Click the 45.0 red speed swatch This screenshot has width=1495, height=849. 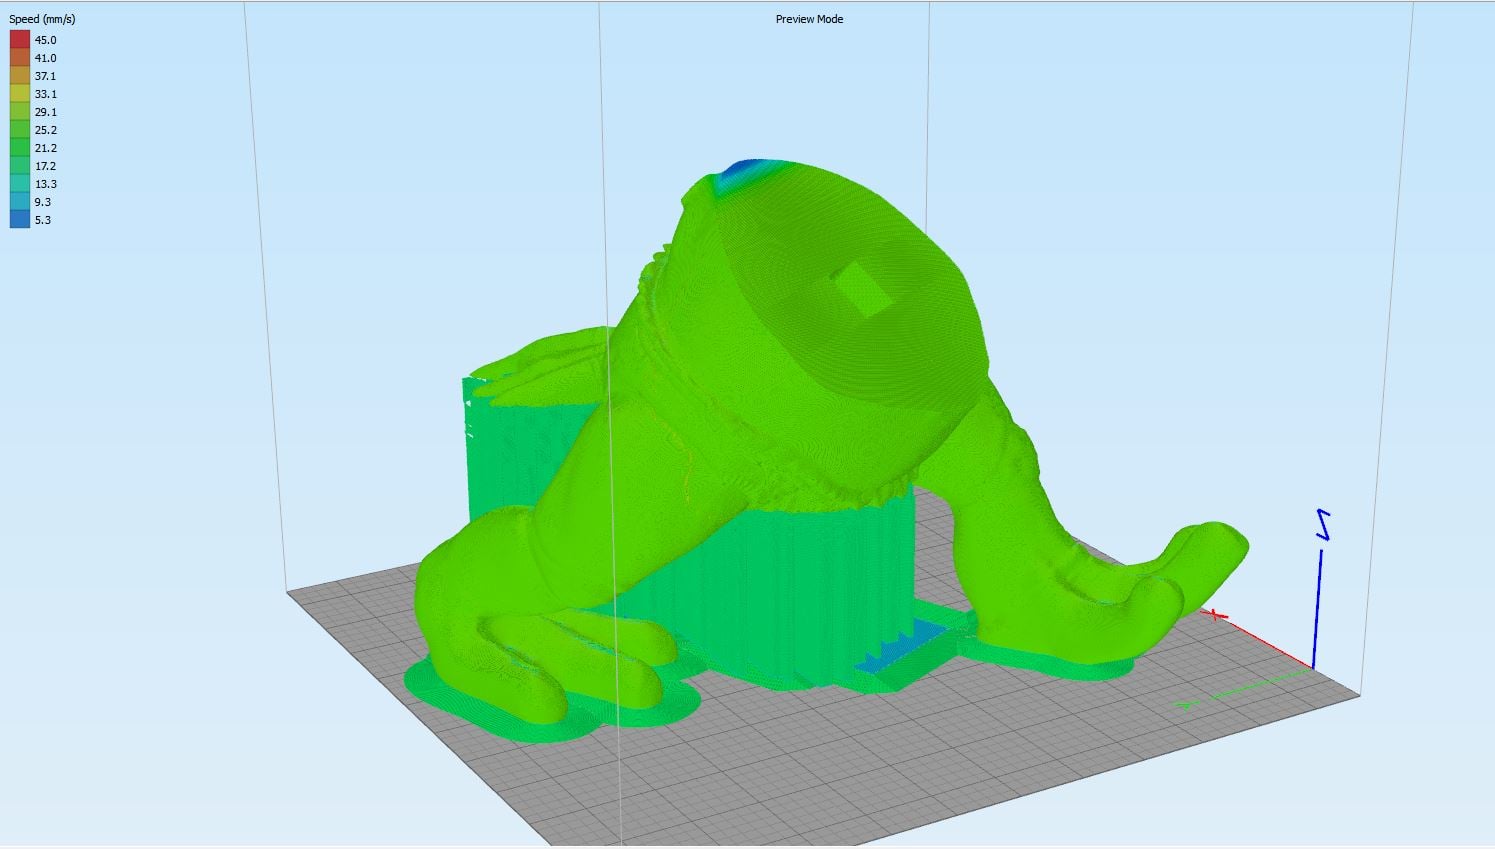(x=20, y=40)
